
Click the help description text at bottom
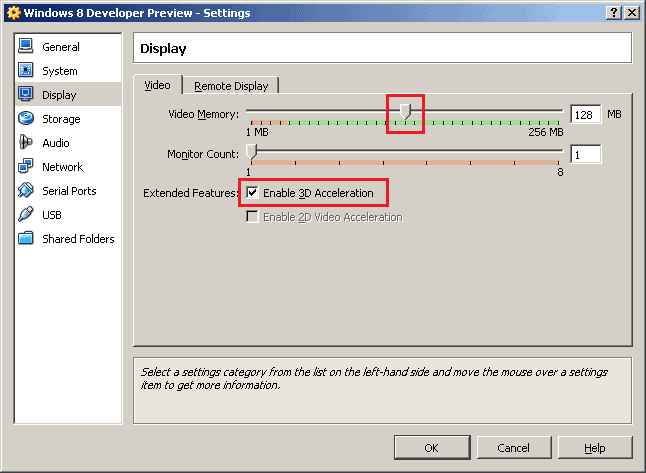tap(374, 379)
